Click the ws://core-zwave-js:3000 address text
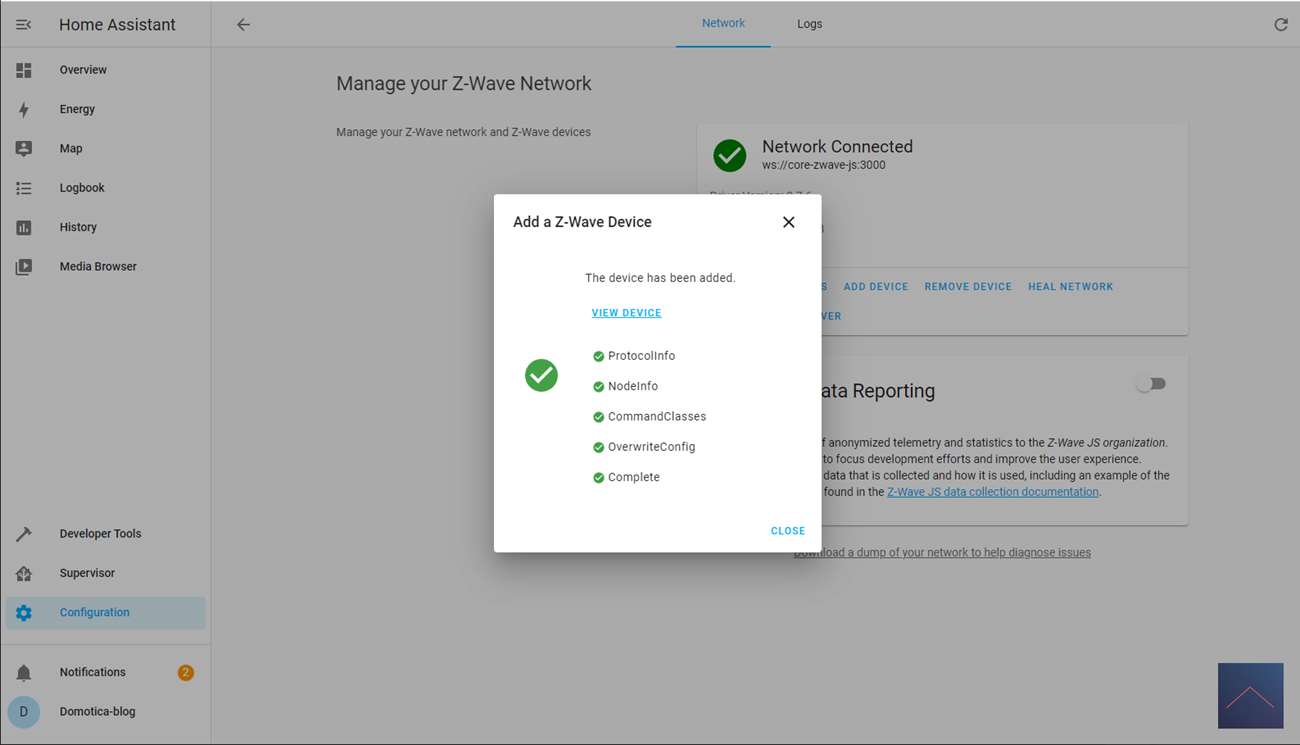The image size is (1300, 745). coord(824,165)
